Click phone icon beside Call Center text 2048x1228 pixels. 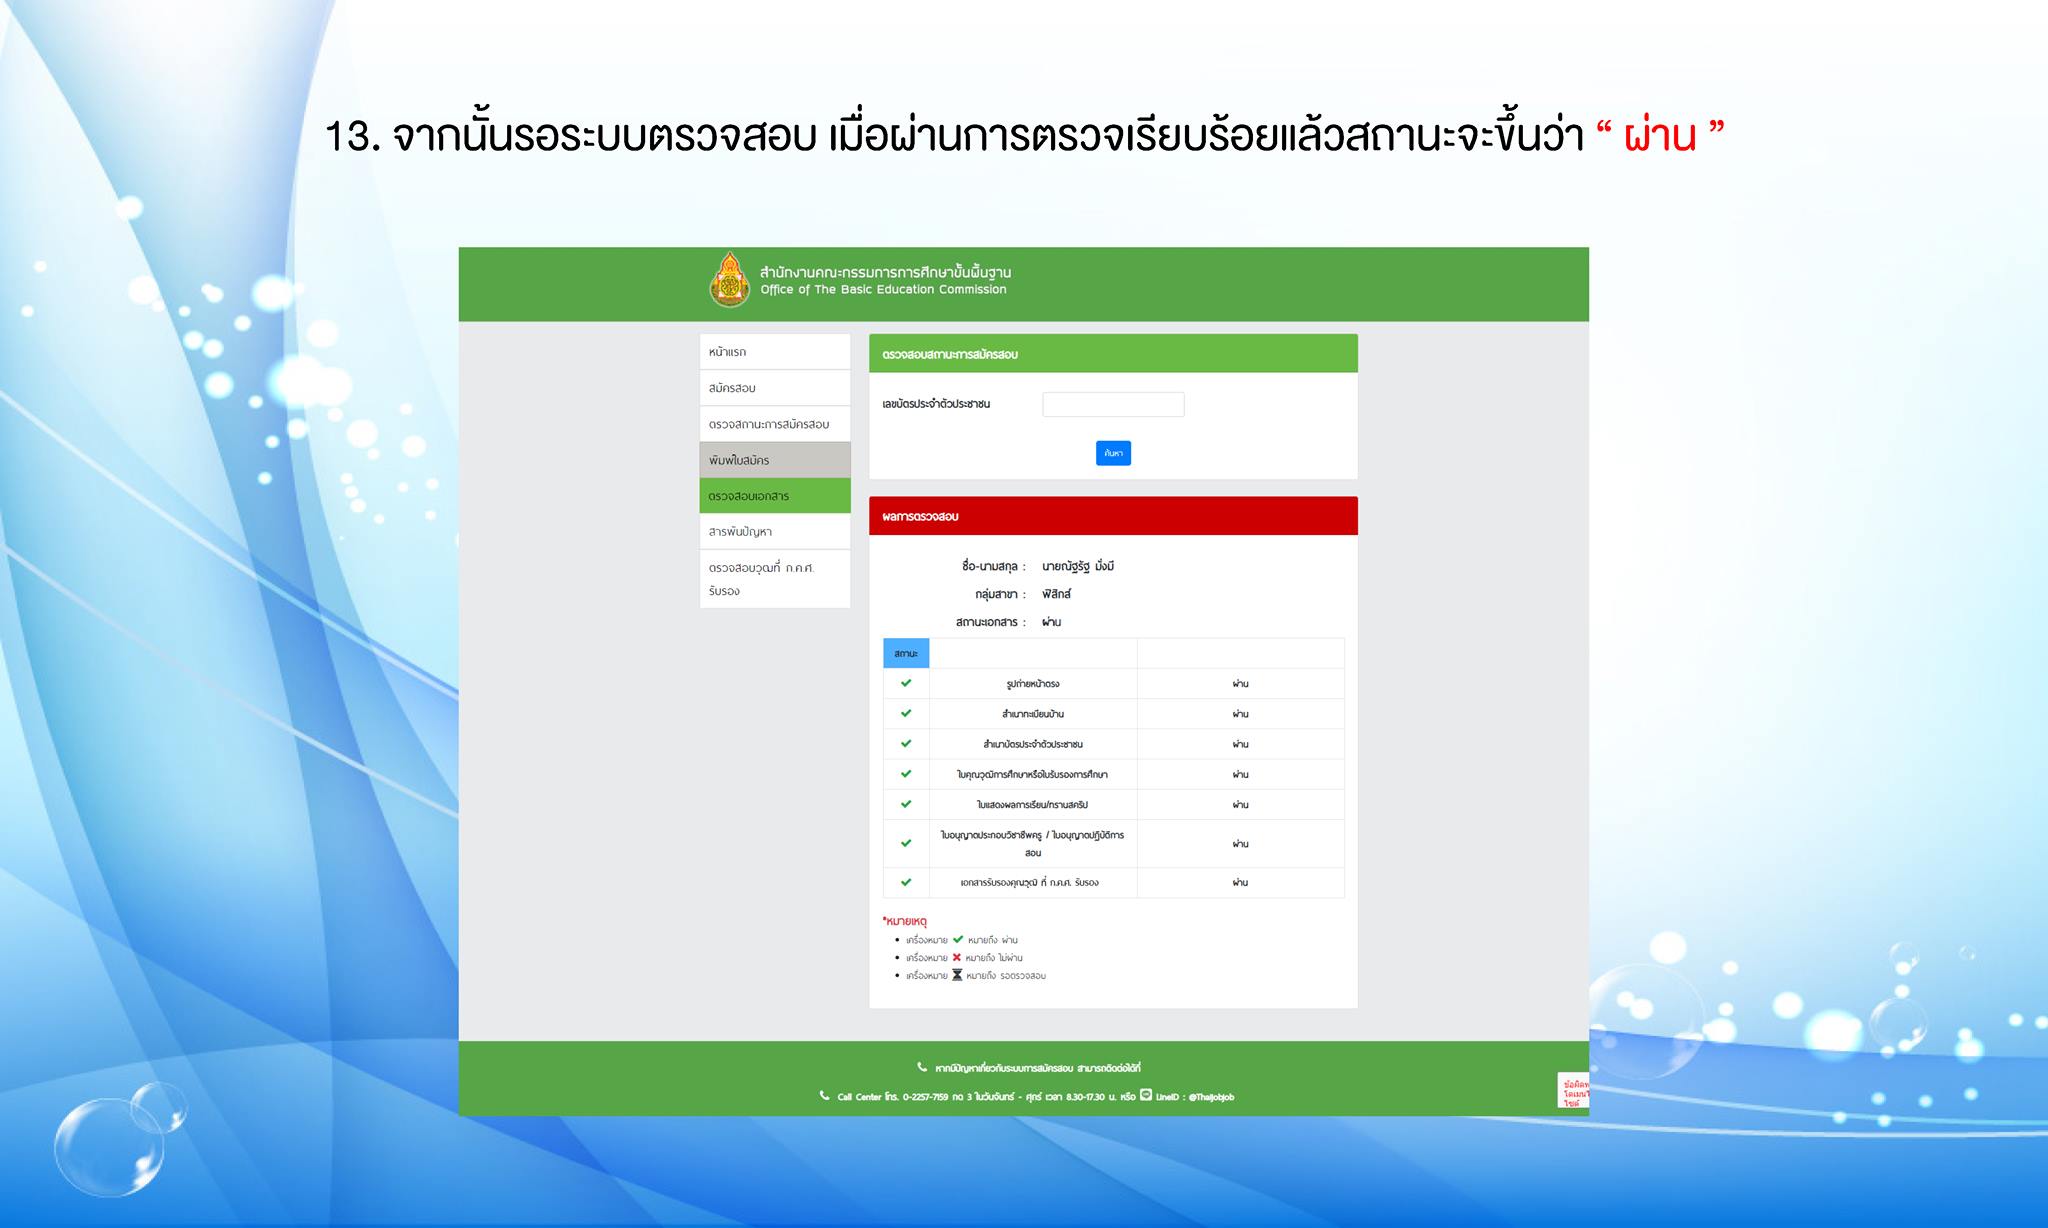825,1096
